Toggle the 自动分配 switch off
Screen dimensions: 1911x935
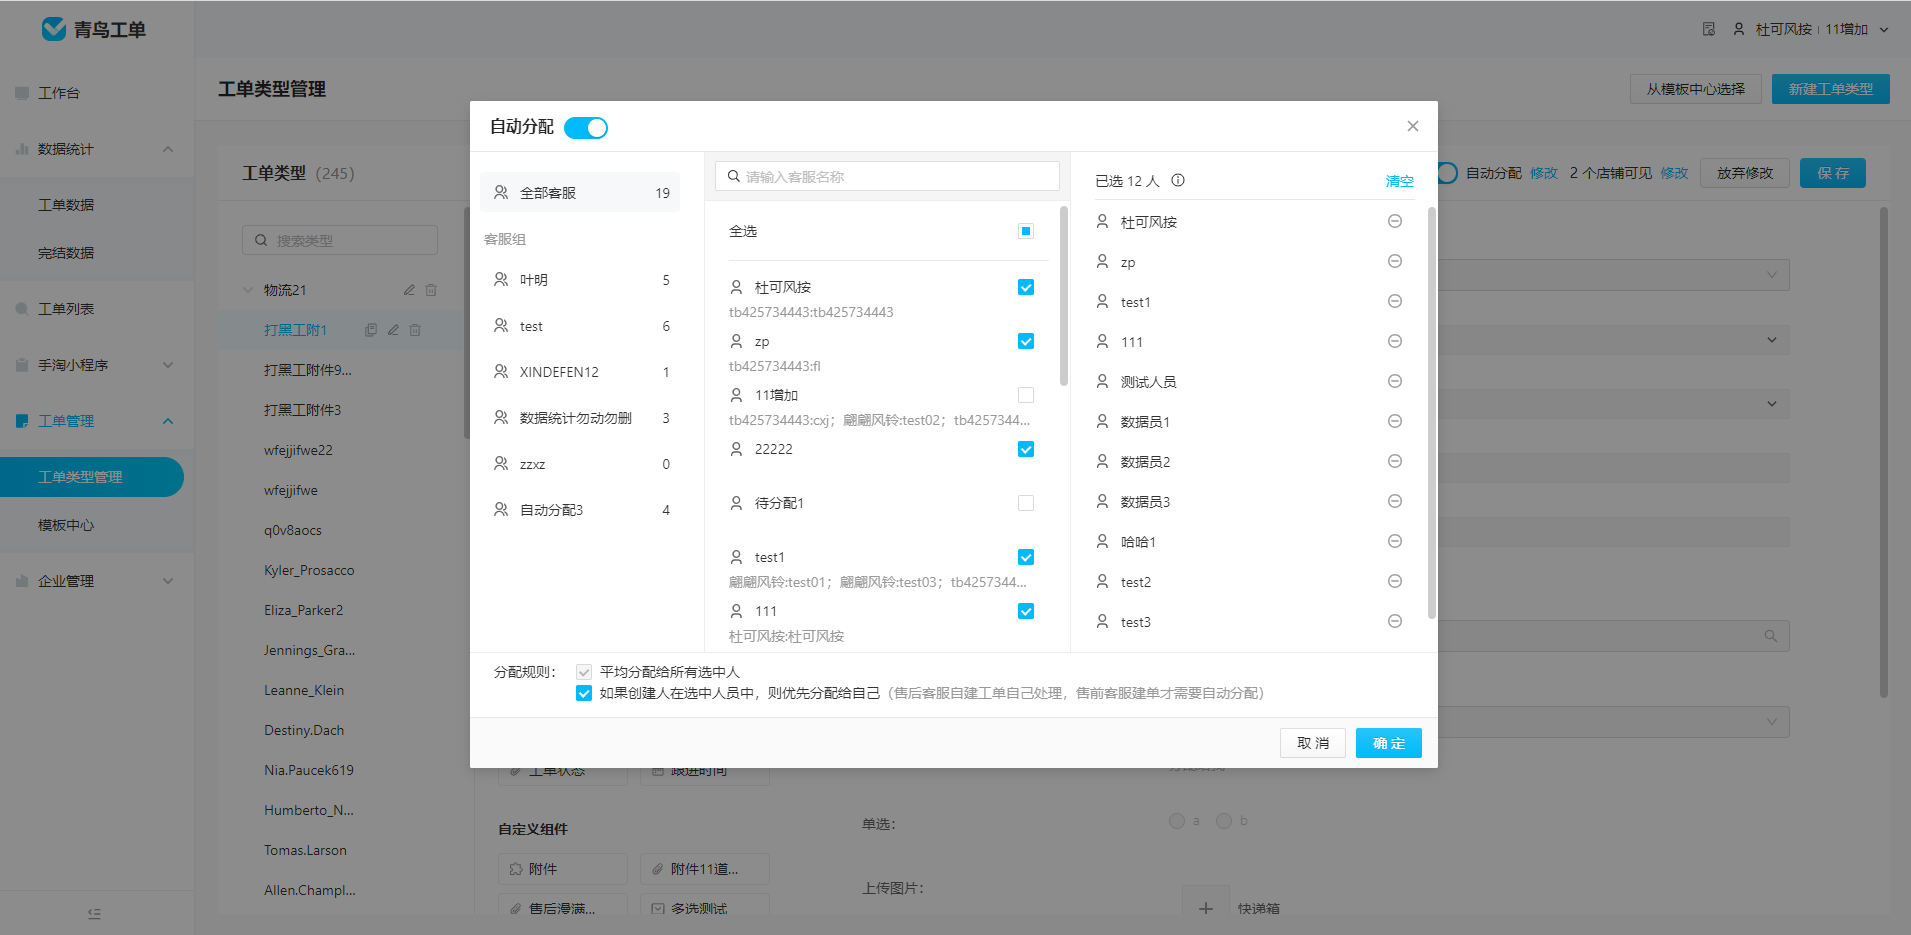[x=586, y=128]
